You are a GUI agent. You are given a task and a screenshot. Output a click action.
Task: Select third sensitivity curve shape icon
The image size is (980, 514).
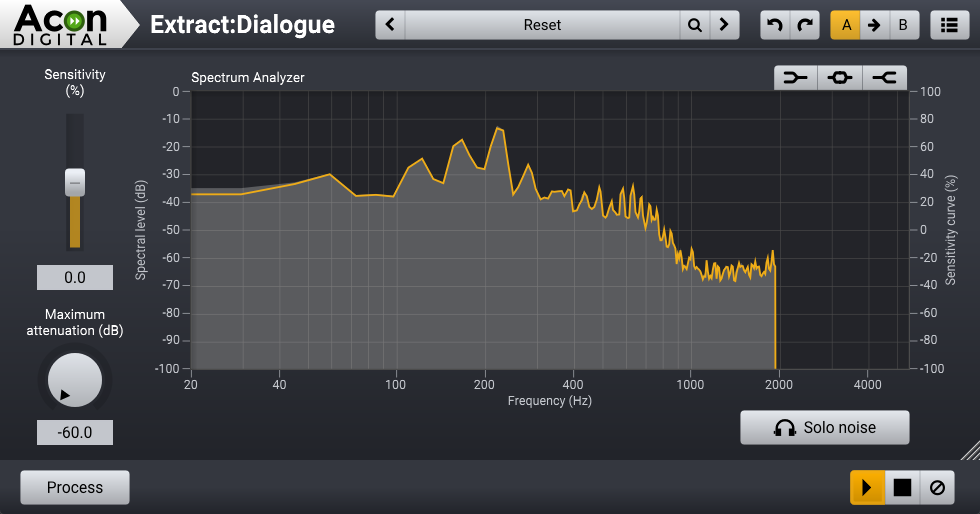click(884, 78)
